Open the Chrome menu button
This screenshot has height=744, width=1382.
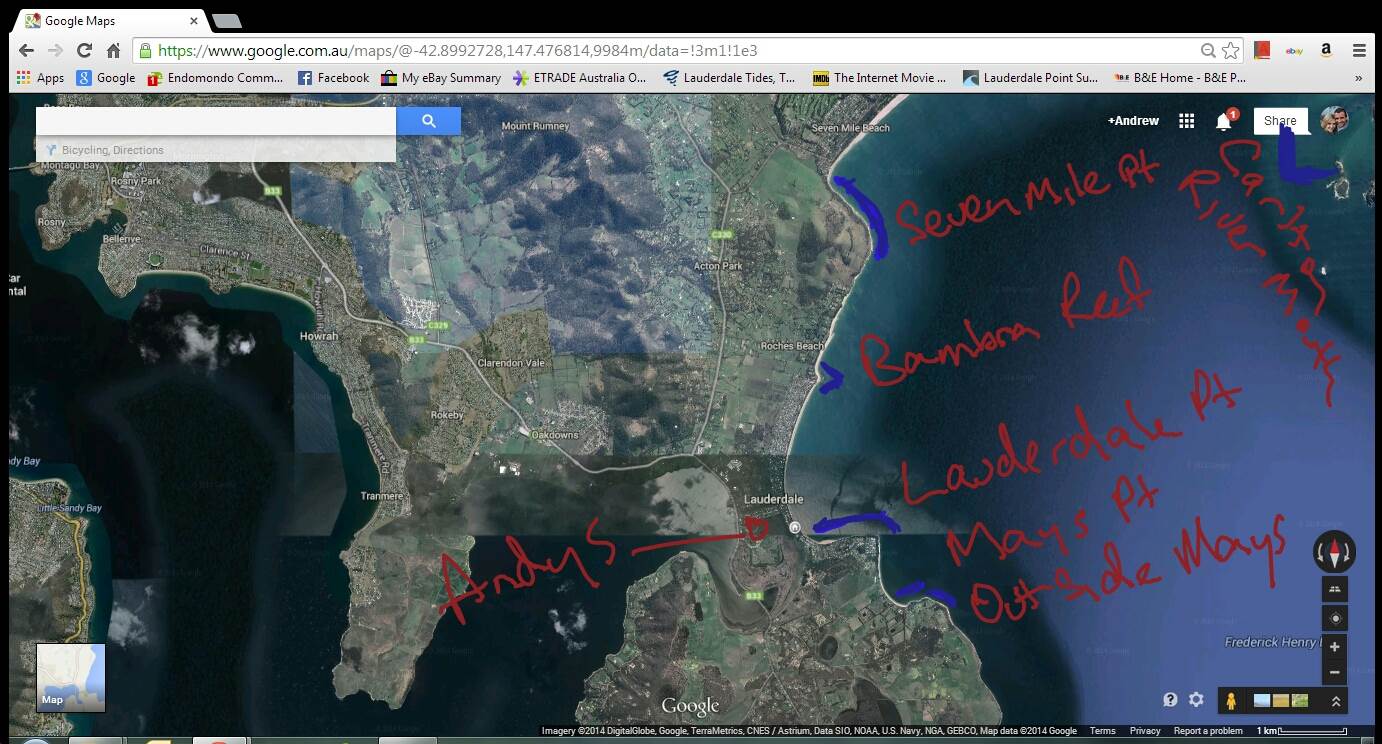coord(1359,50)
